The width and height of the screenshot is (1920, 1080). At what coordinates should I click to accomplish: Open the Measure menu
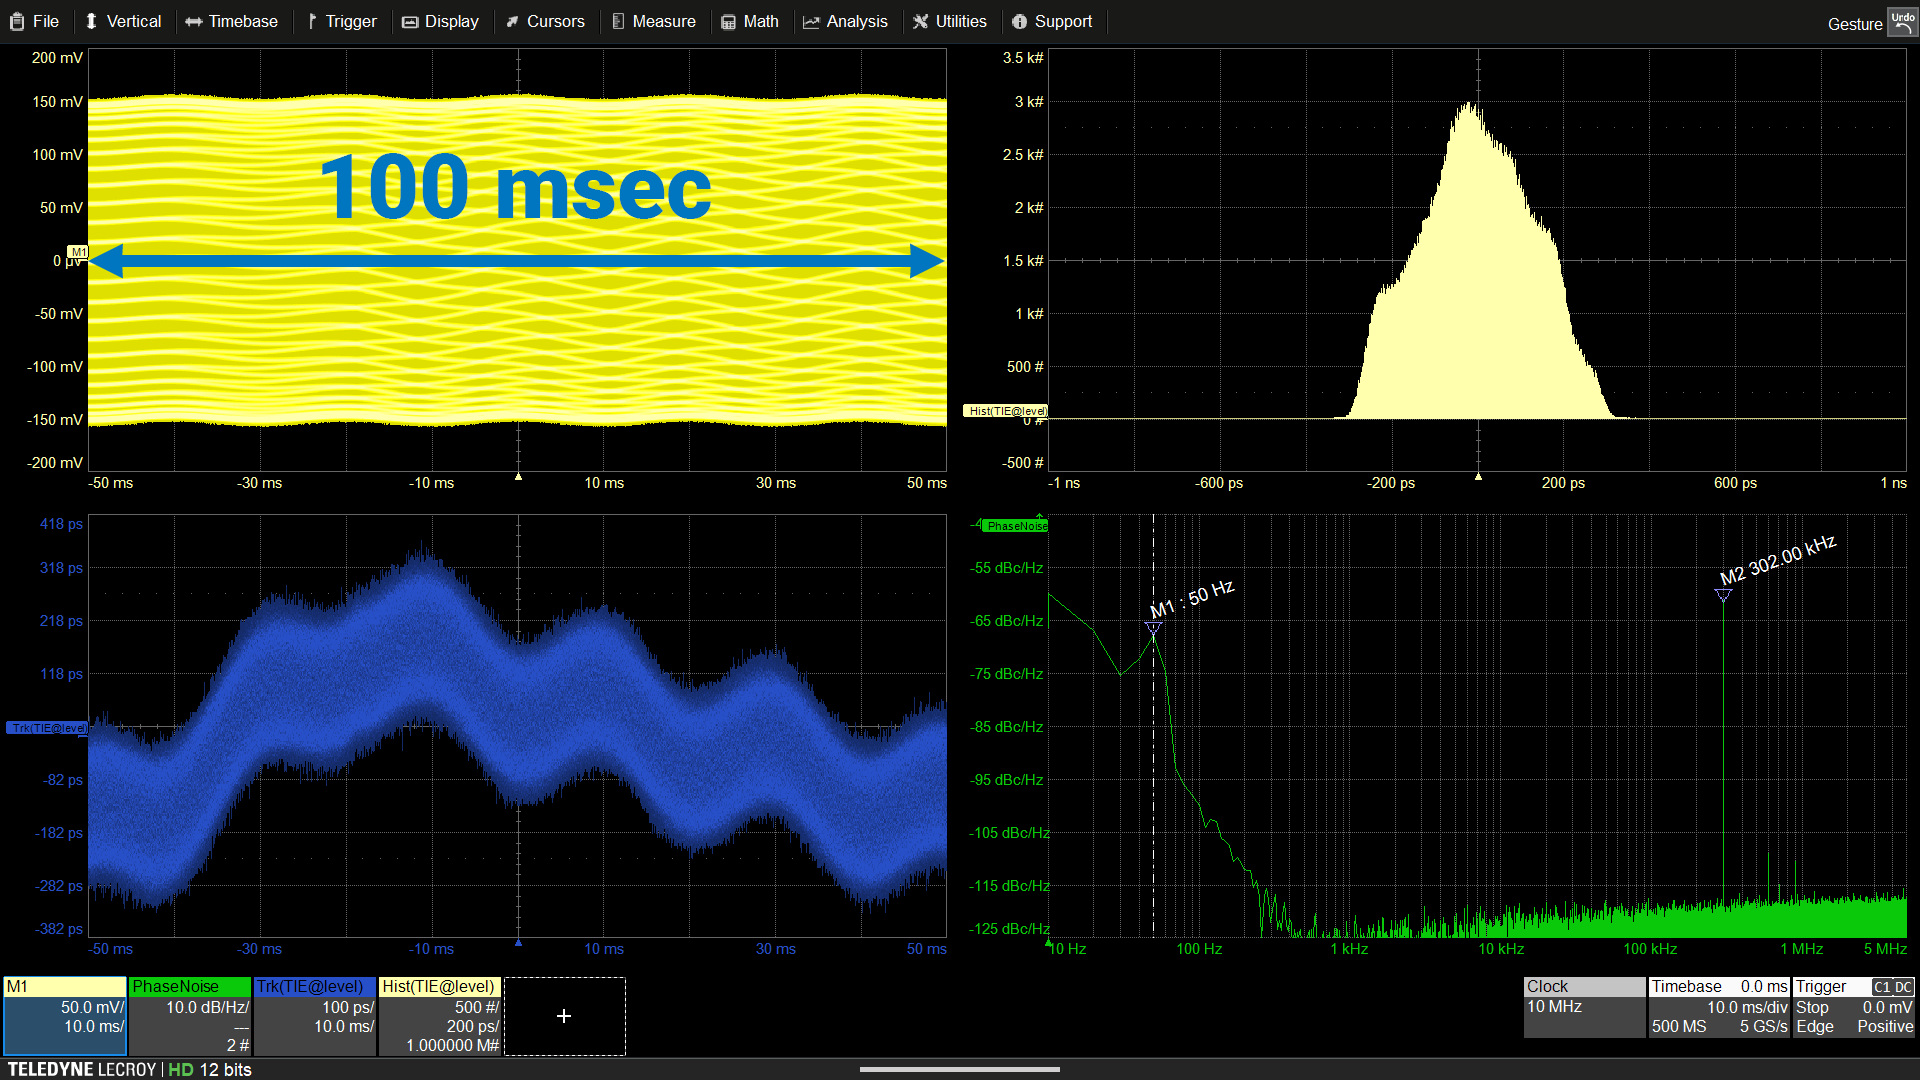pyautogui.click(x=653, y=21)
